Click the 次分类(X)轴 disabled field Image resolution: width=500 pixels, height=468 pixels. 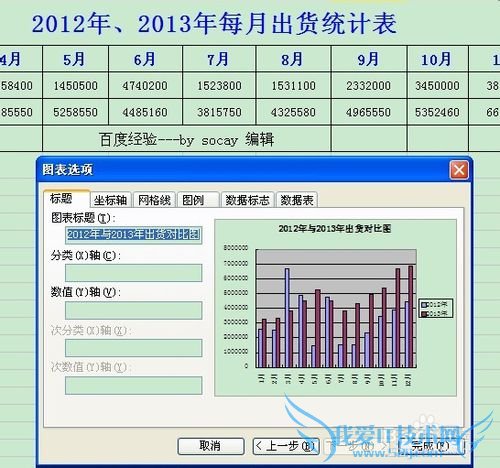coord(134,348)
